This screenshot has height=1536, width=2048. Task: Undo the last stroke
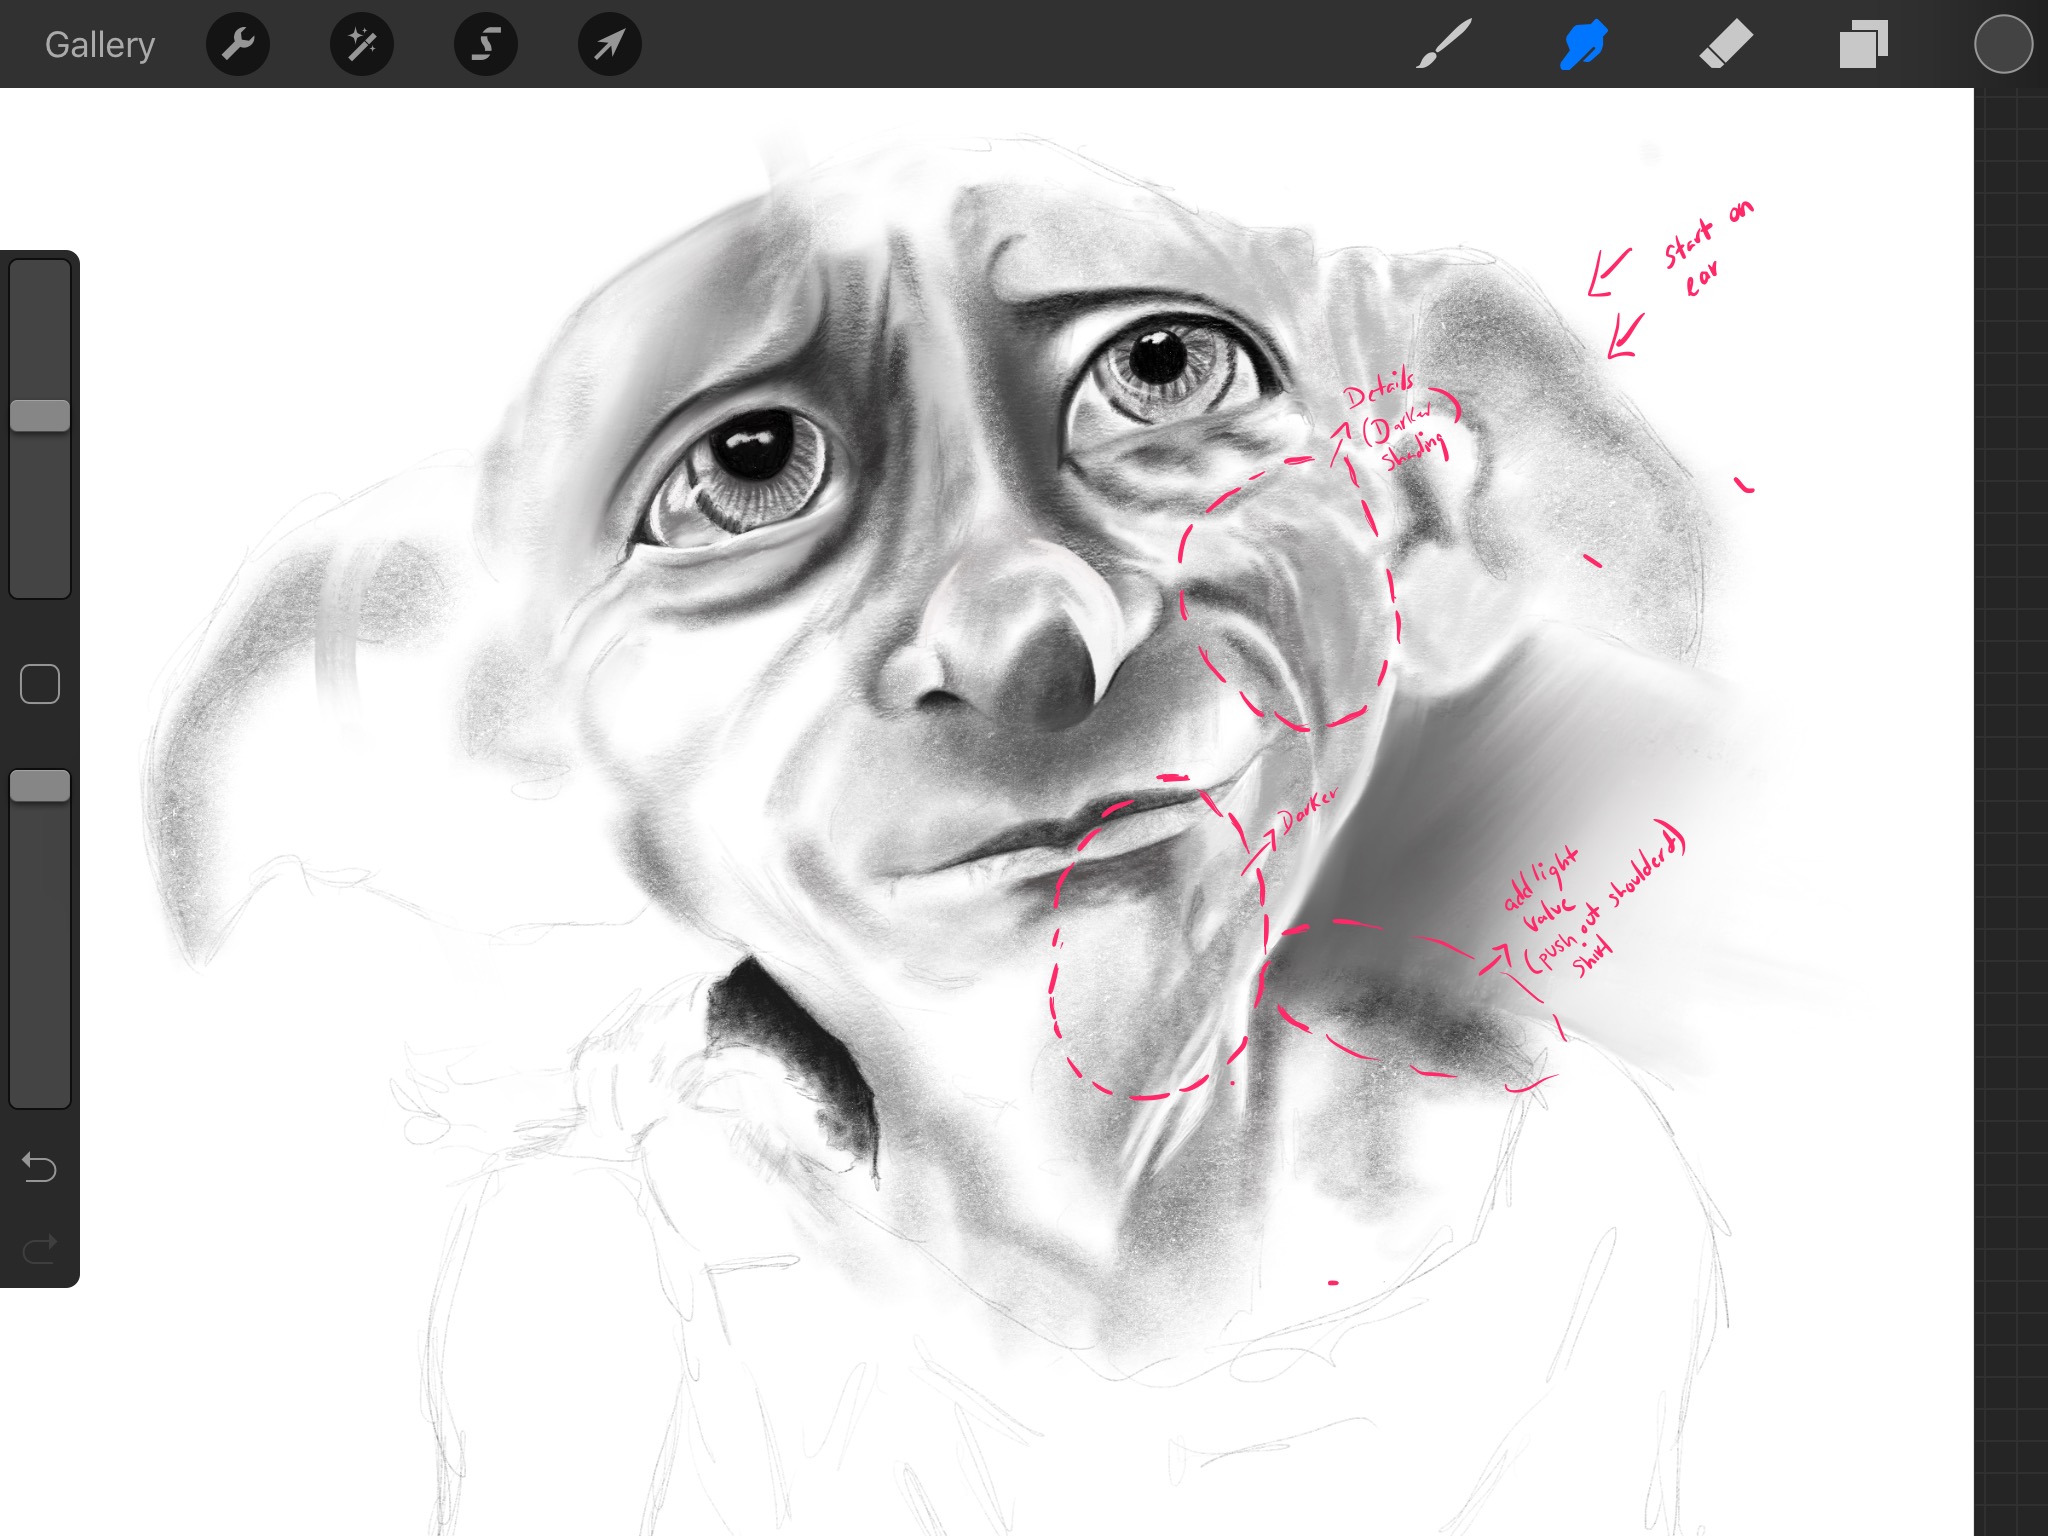[x=40, y=1167]
